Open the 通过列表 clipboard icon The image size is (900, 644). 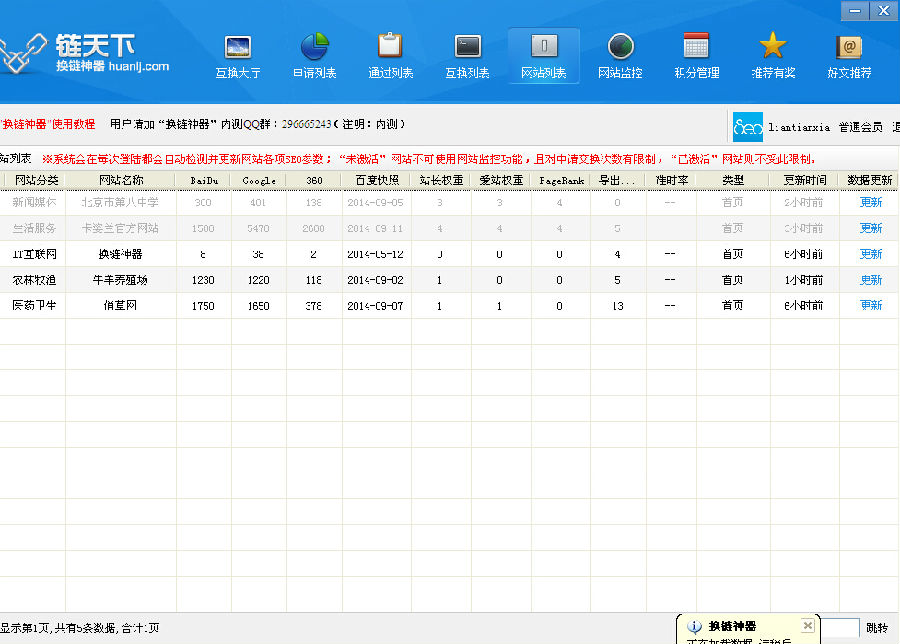pyautogui.click(x=390, y=56)
